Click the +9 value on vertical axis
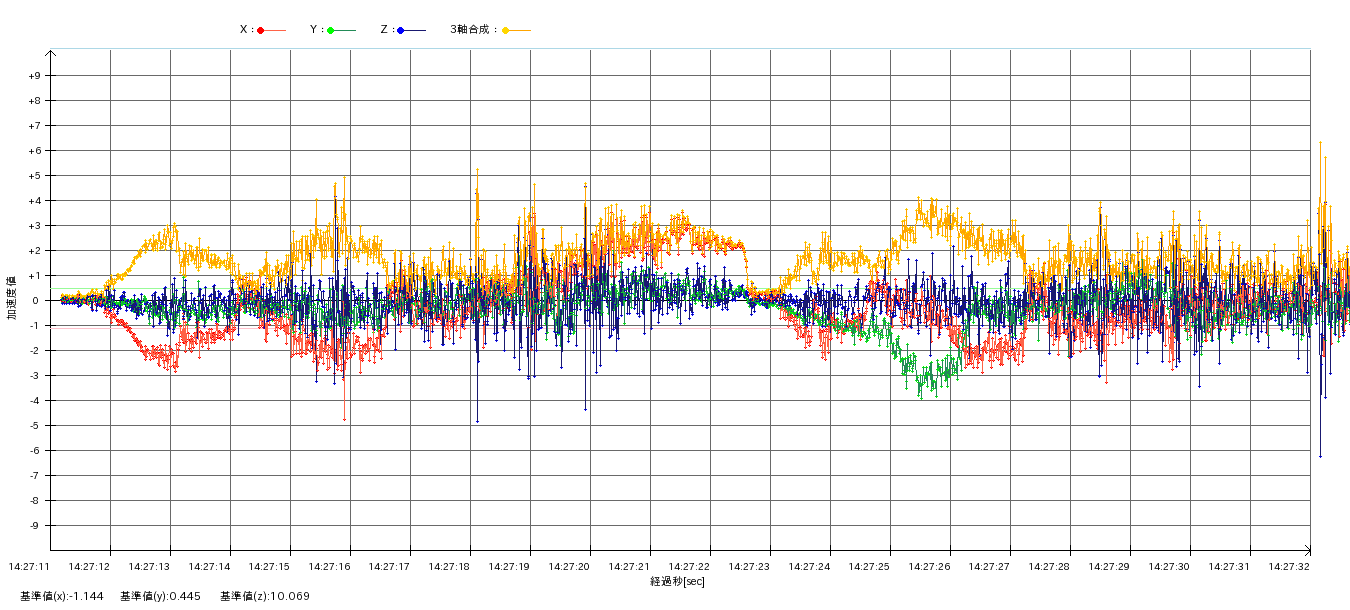The height and width of the screenshot is (610, 1350). click(34, 76)
